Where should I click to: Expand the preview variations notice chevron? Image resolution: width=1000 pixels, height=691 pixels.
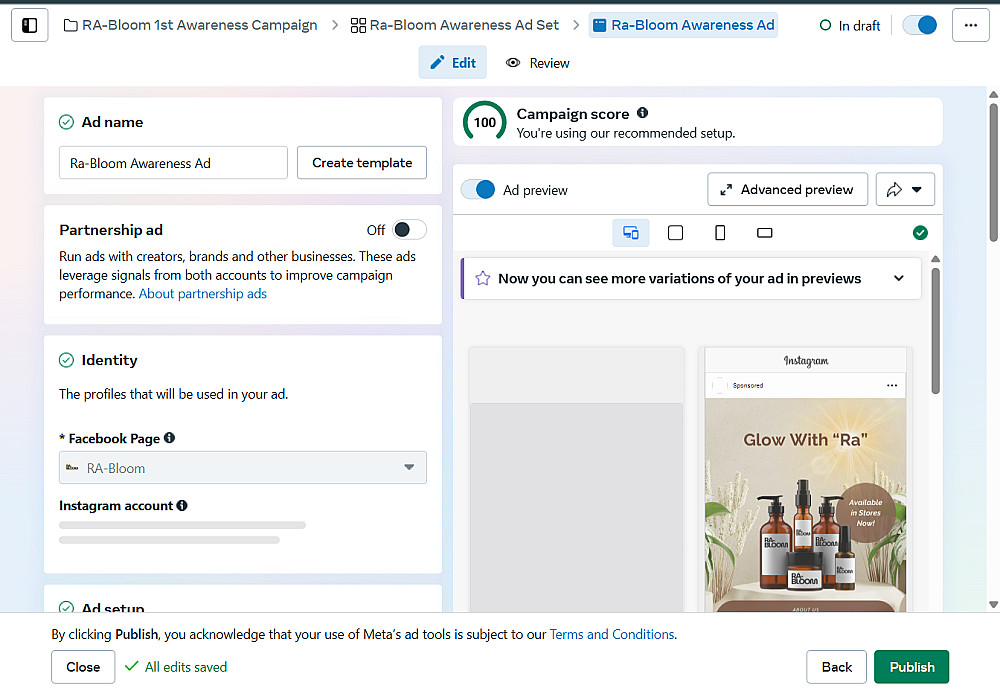coord(899,278)
